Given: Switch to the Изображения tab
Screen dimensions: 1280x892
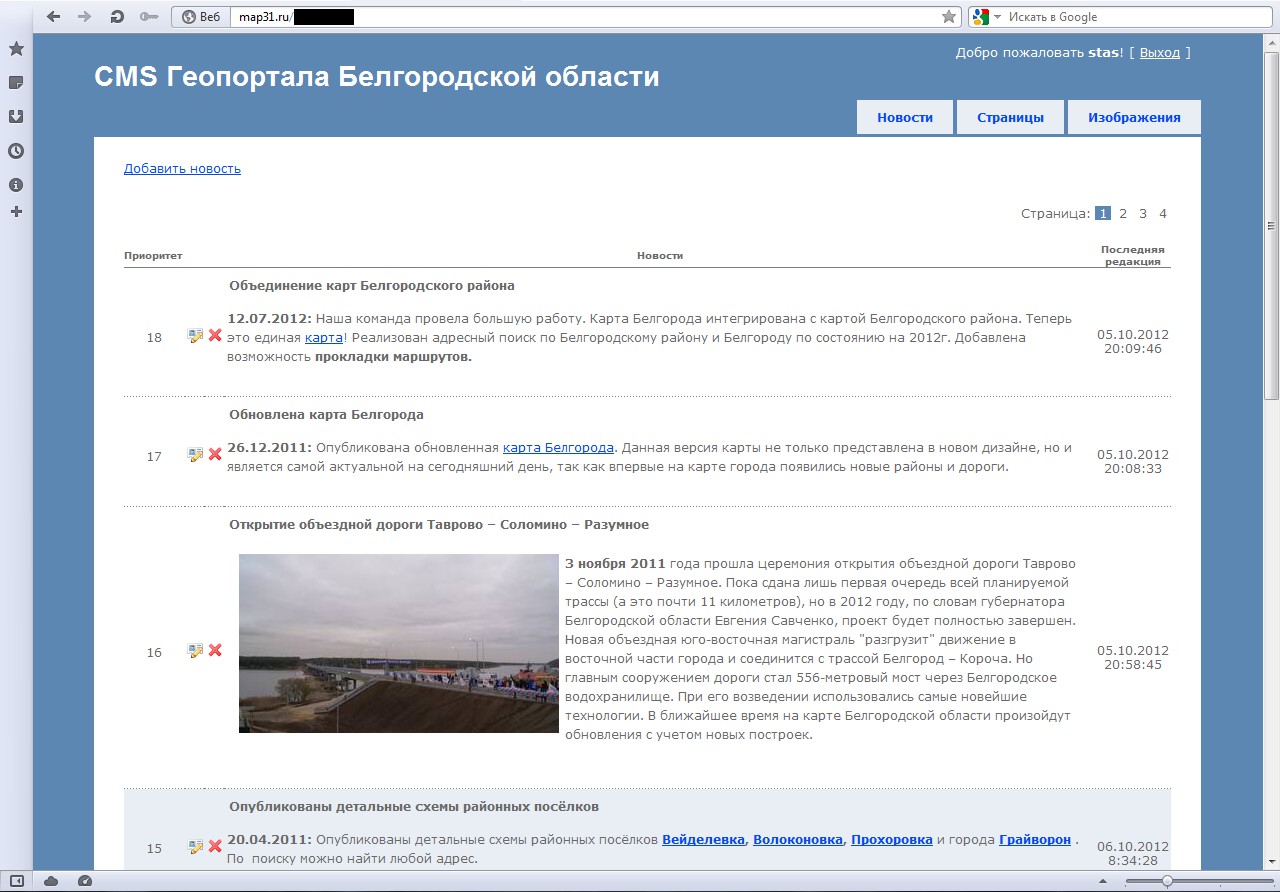Looking at the screenshot, I should 1134,117.
